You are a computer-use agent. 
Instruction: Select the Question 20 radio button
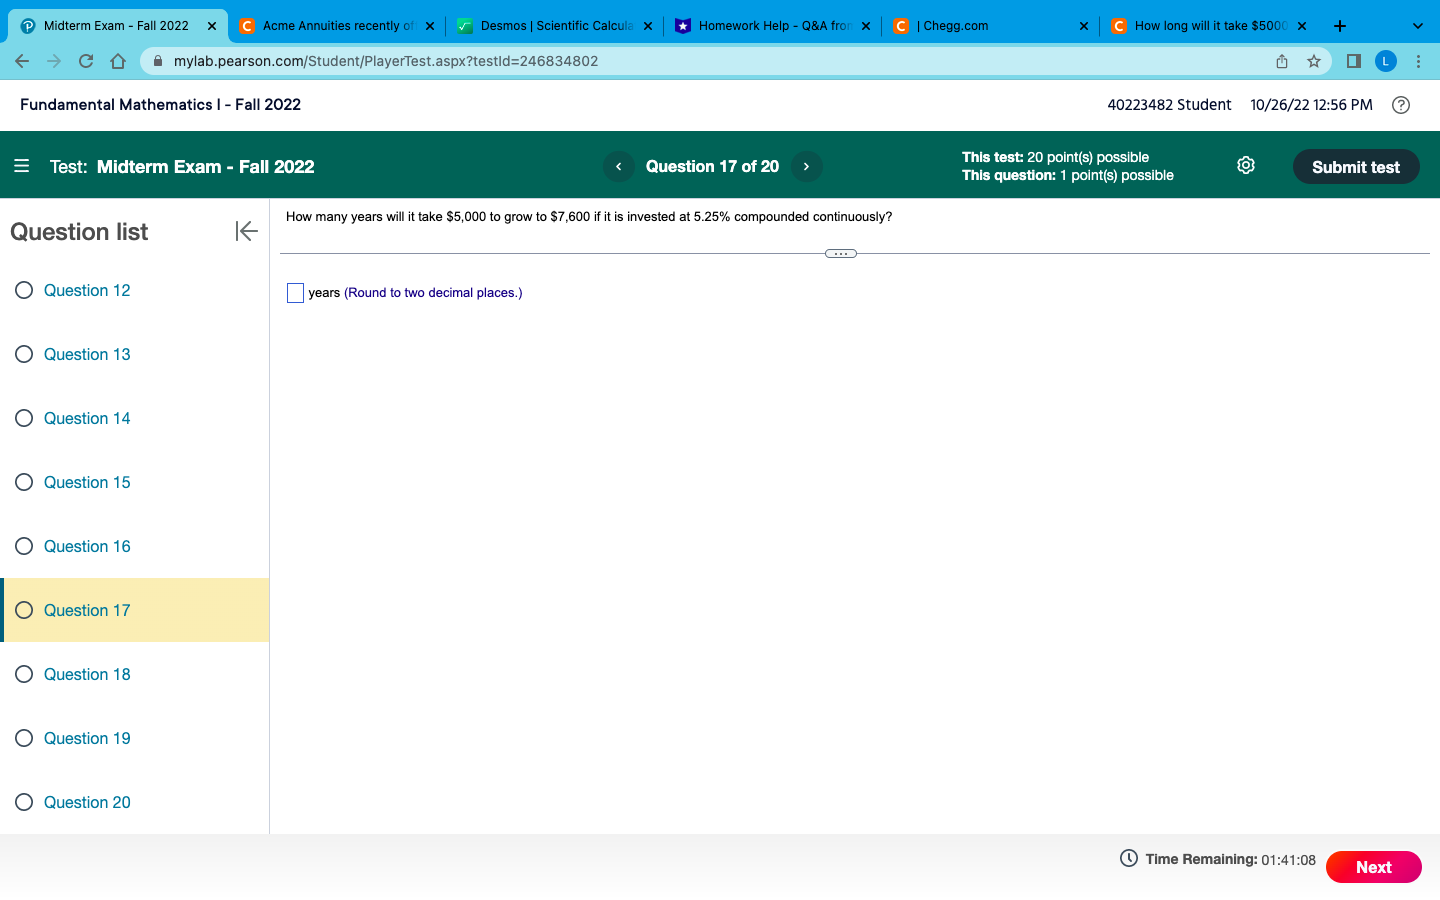[x=24, y=801]
